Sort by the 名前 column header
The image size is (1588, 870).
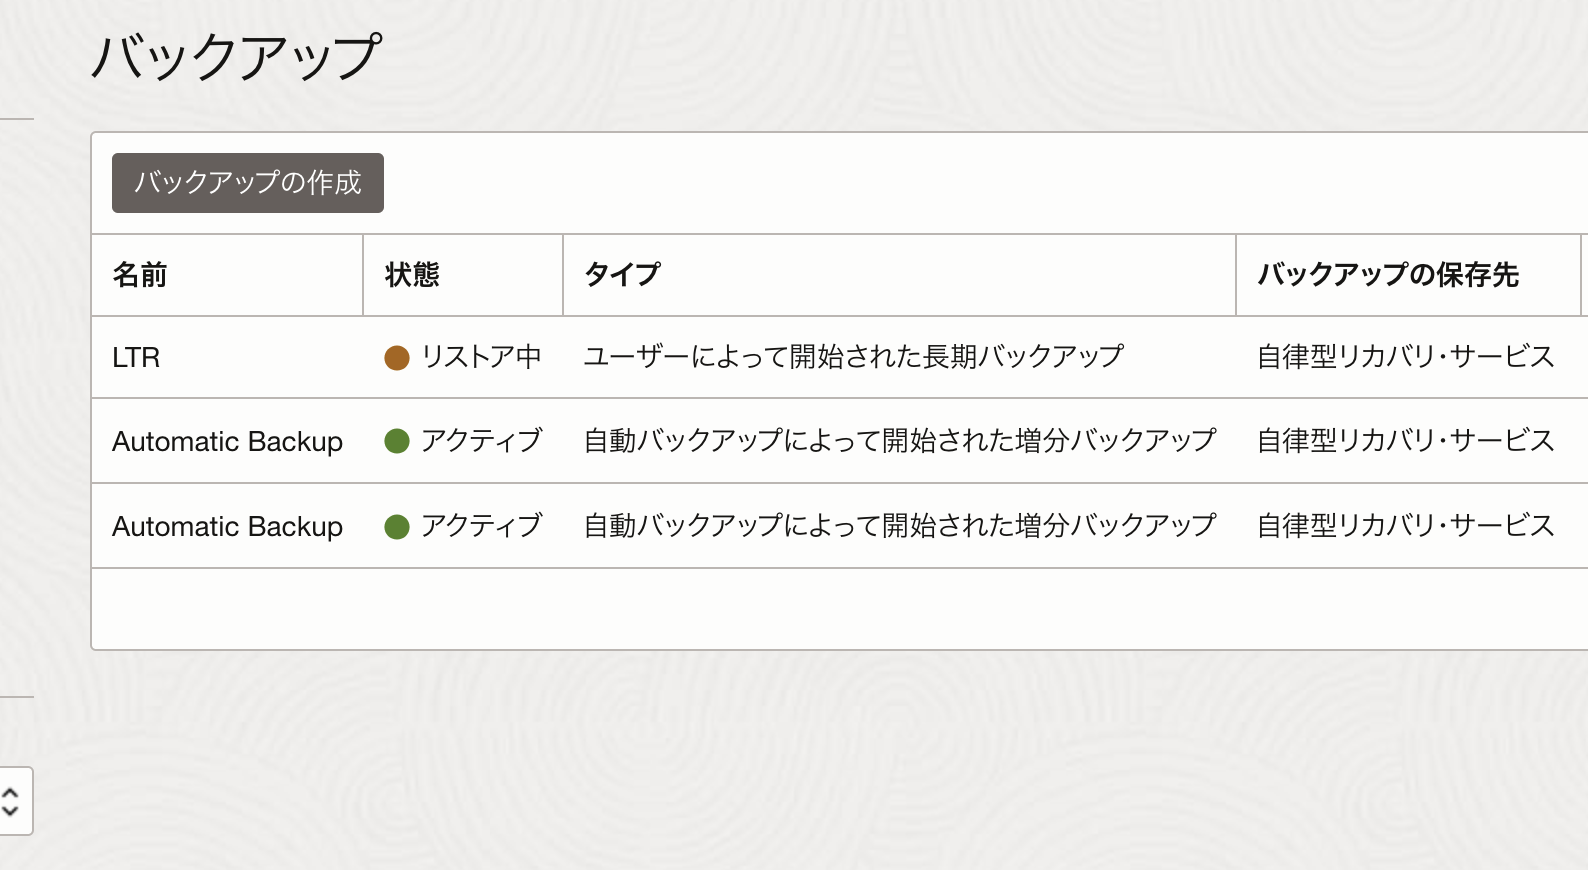pos(140,275)
